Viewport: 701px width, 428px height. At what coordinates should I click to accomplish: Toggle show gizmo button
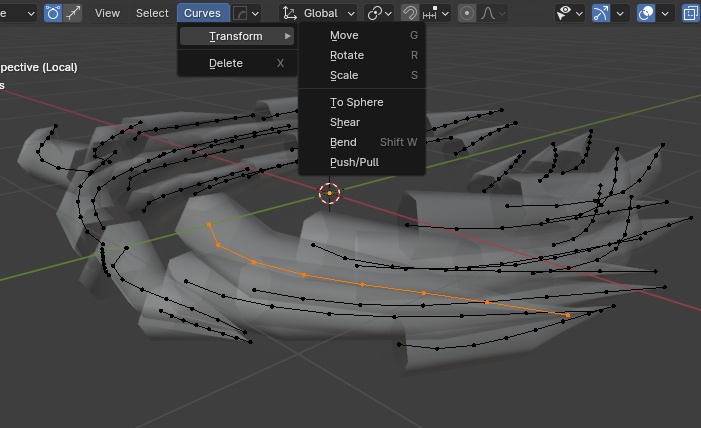[x=600, y=13]
